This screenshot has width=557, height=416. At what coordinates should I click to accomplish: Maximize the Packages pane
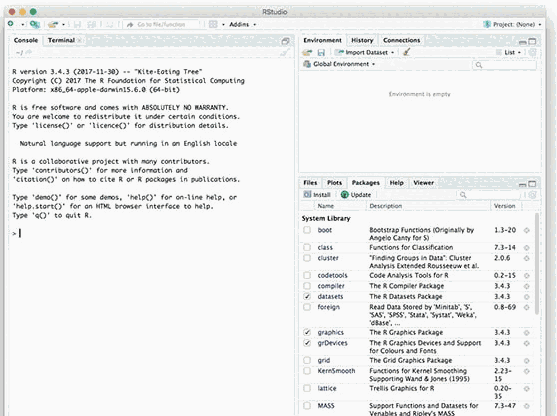[532, 184]
